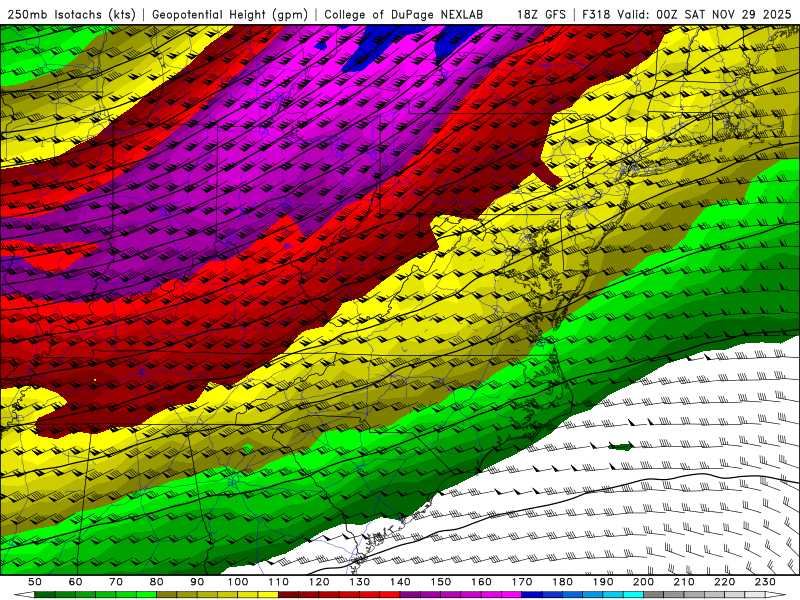Click the legend value 210

click(684, 582)
